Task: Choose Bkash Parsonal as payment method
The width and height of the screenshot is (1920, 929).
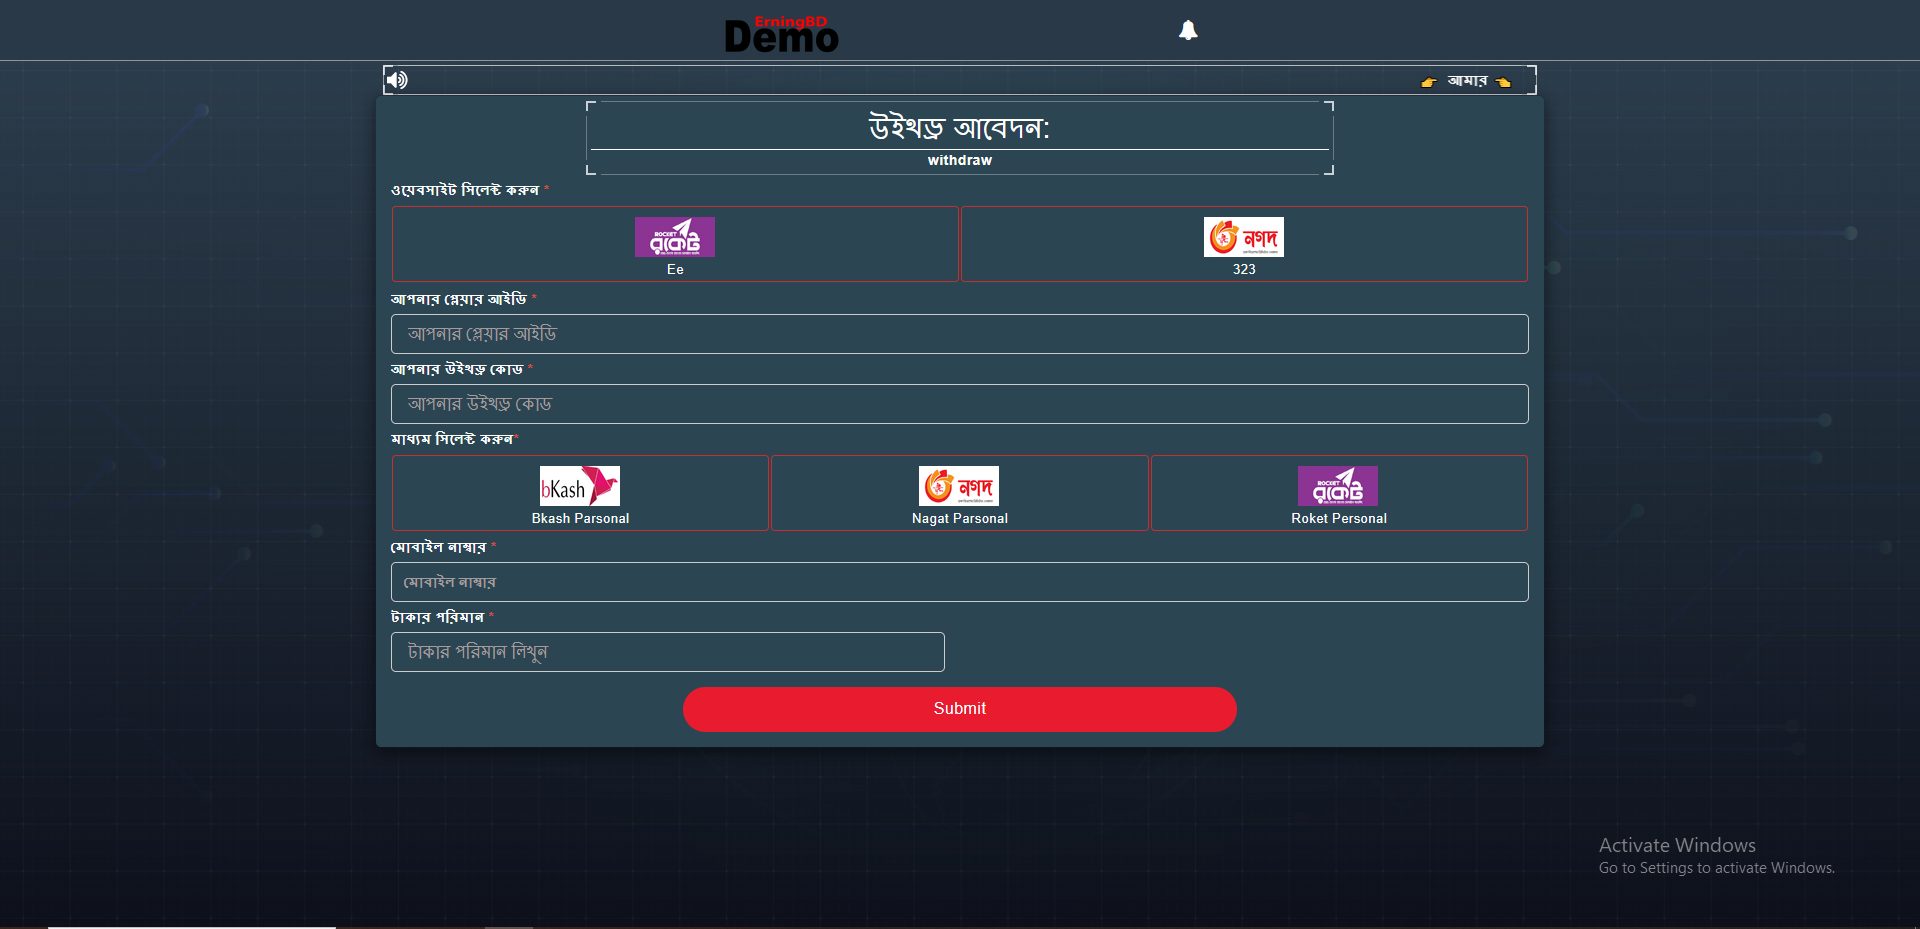Action: (x=580, y=493)
